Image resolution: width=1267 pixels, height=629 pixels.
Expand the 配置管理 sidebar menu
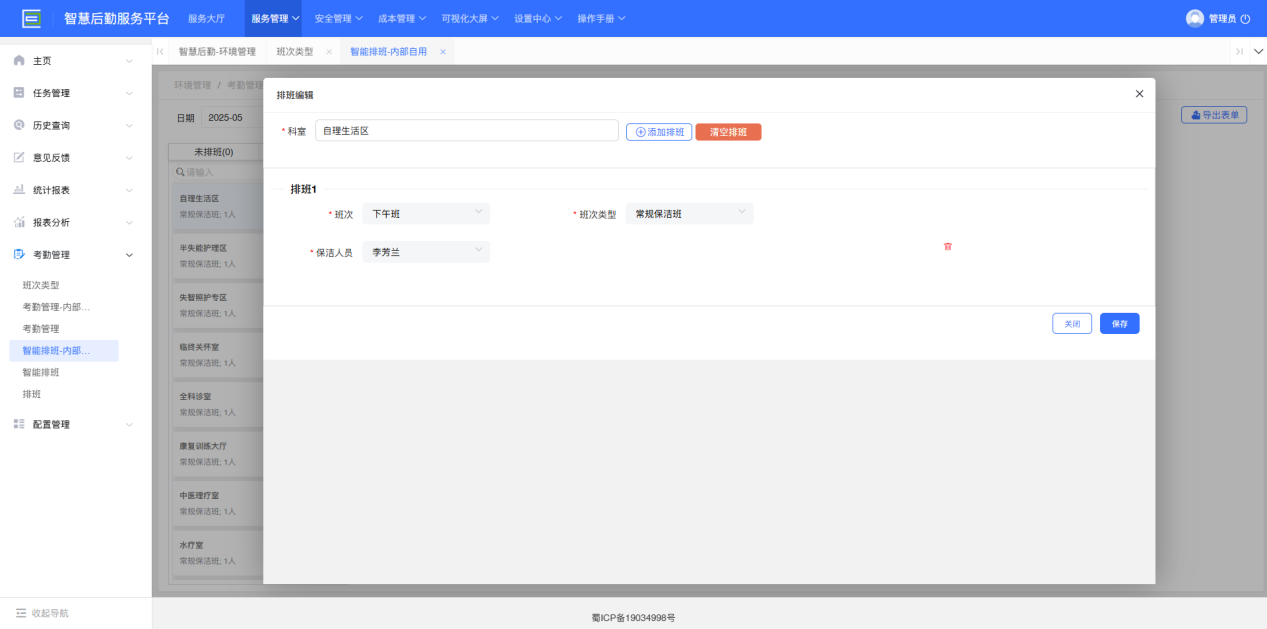129,424
